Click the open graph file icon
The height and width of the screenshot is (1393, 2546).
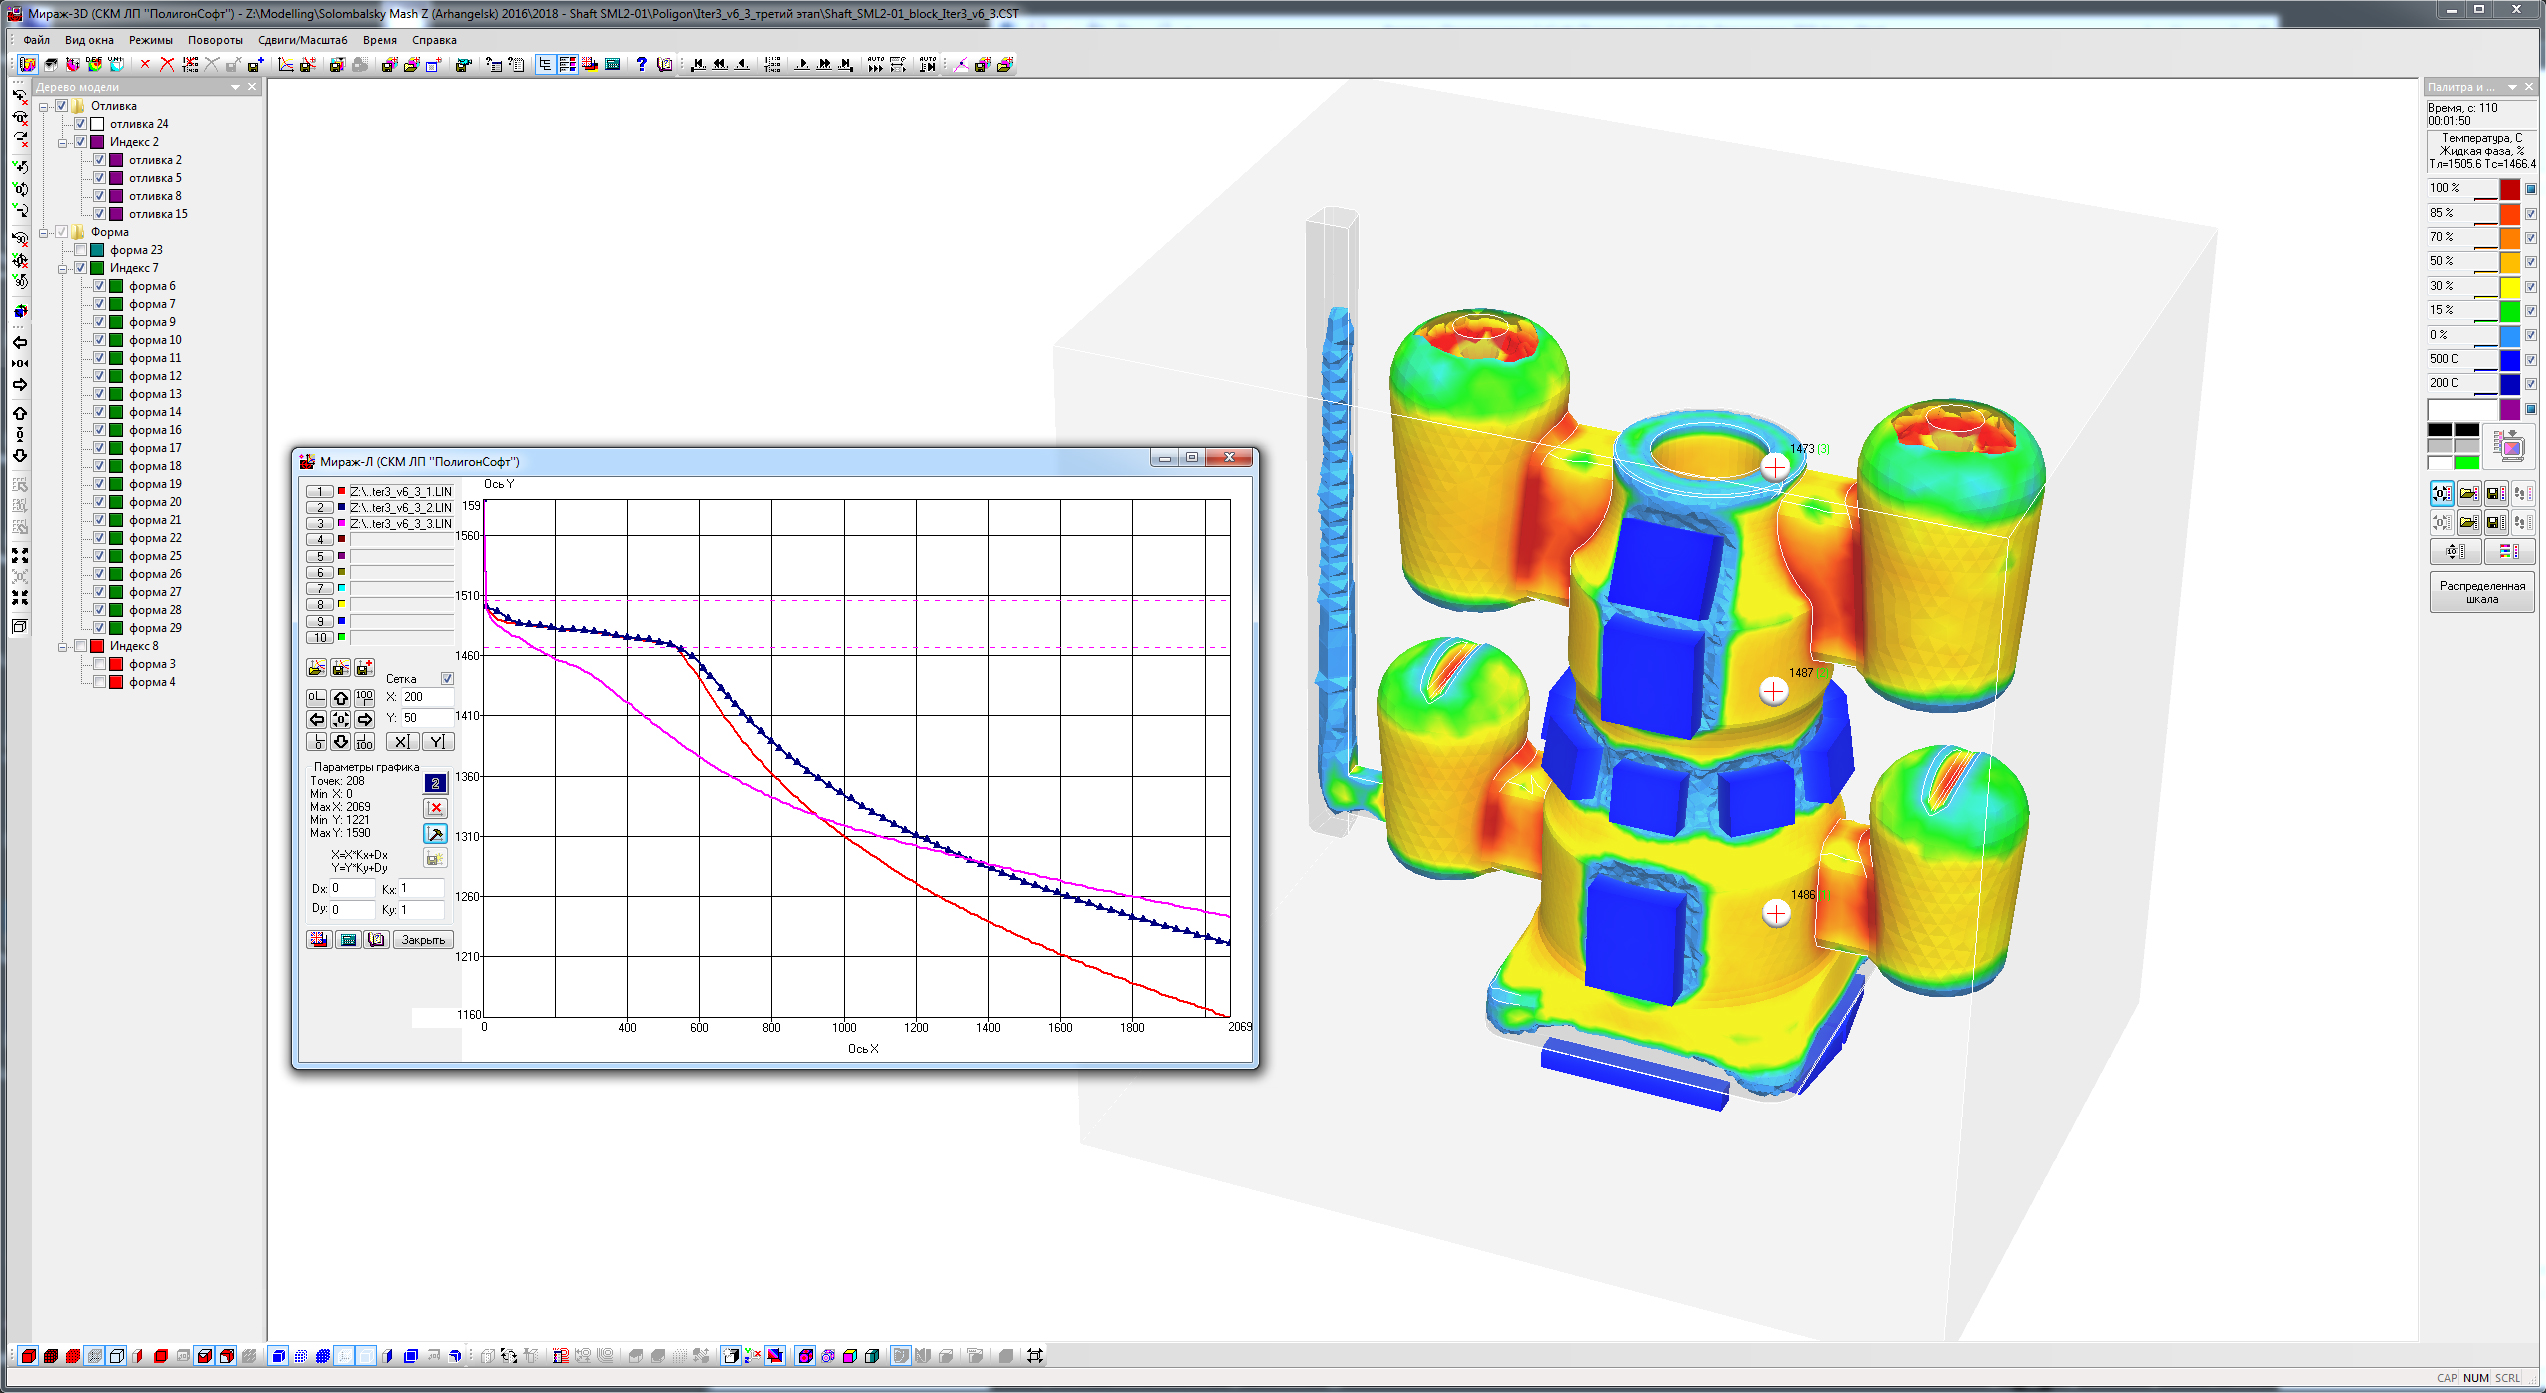[x=316, y=668]
